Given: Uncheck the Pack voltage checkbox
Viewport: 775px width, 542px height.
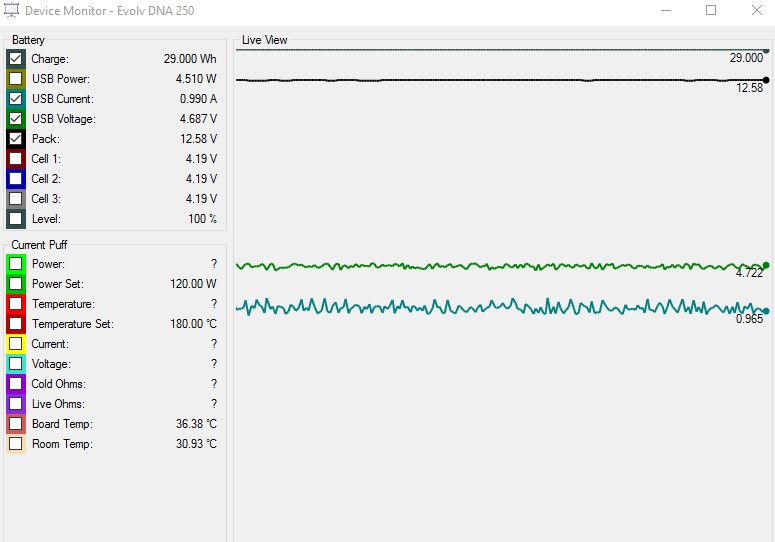Looking at the screenshot, I should [16, 139].
